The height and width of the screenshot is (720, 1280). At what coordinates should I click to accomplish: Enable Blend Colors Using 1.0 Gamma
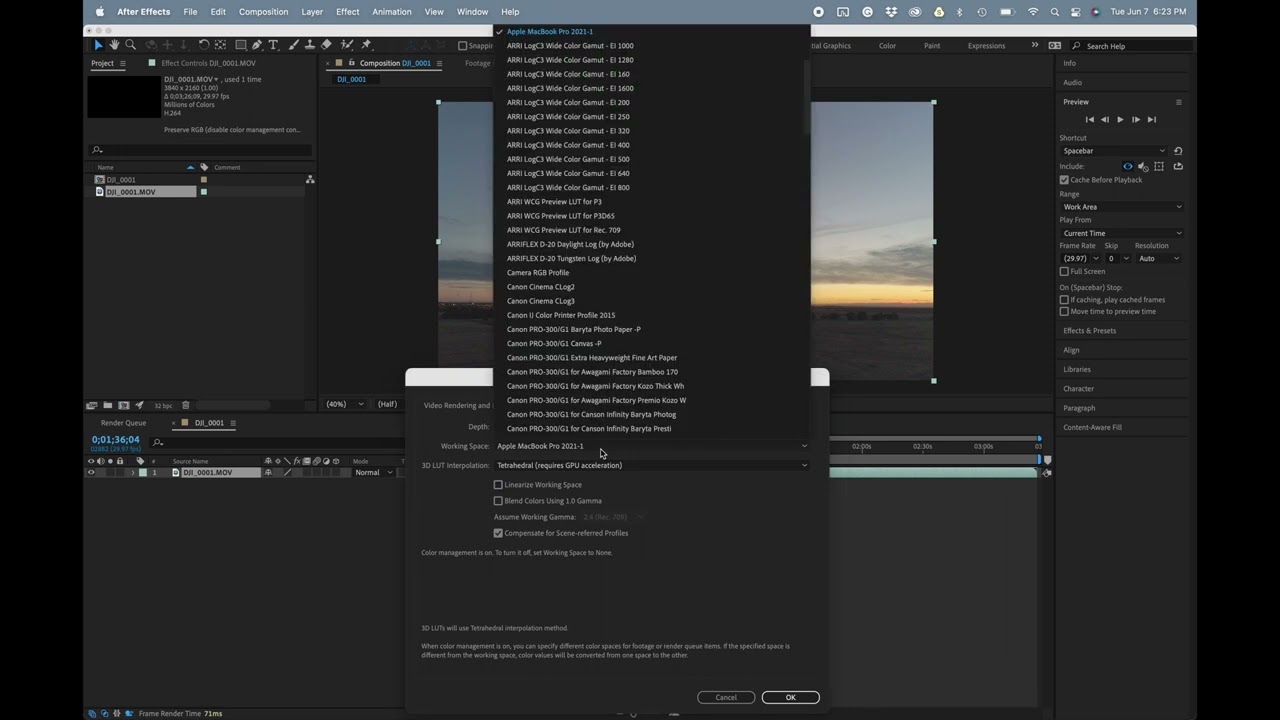(x=498, y=501)
